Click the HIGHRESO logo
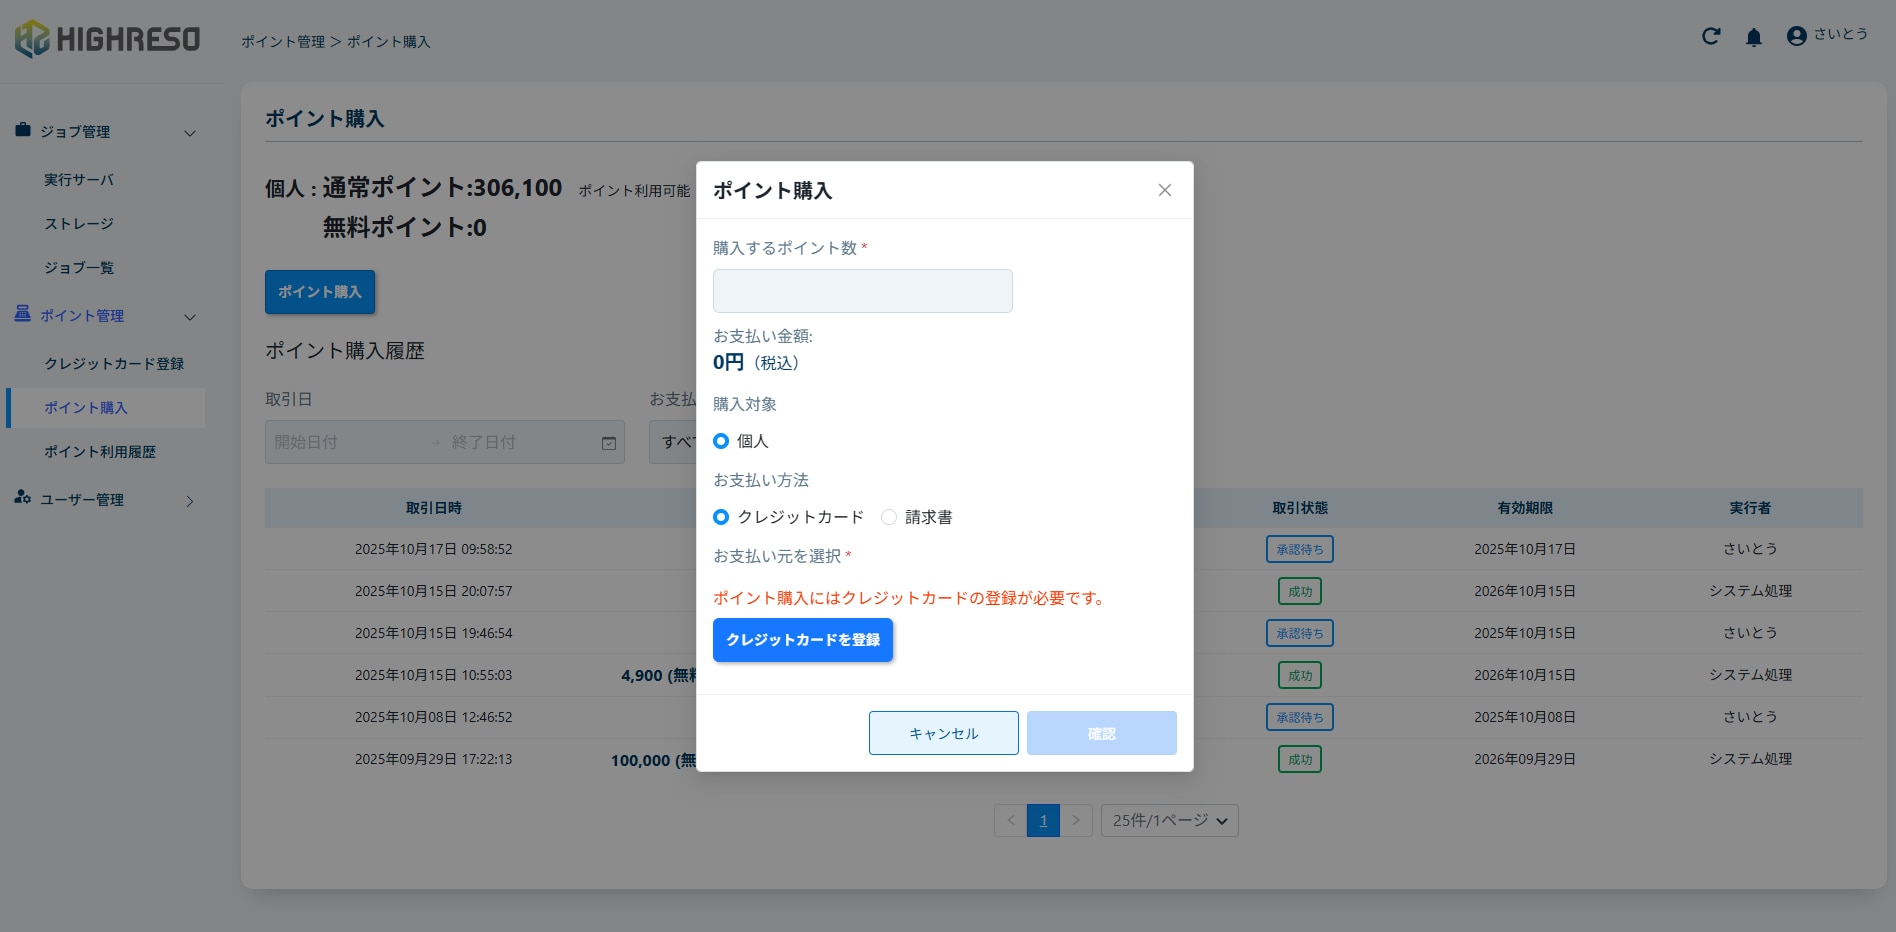The width and height of the screenshot is (1896, 932). [108, 39]
